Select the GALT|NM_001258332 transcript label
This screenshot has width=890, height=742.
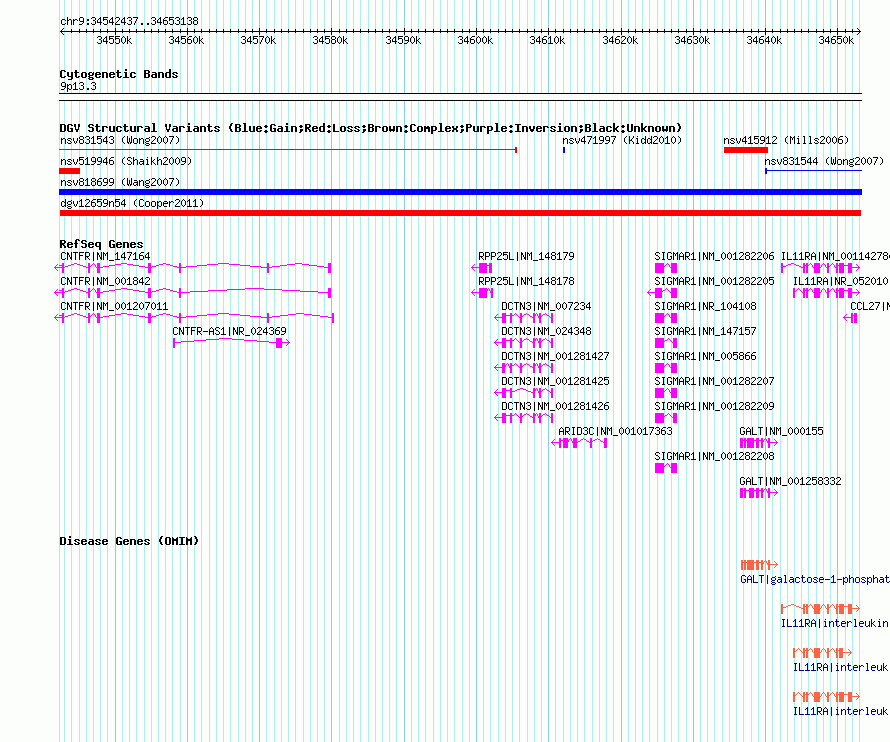(790, 481)
